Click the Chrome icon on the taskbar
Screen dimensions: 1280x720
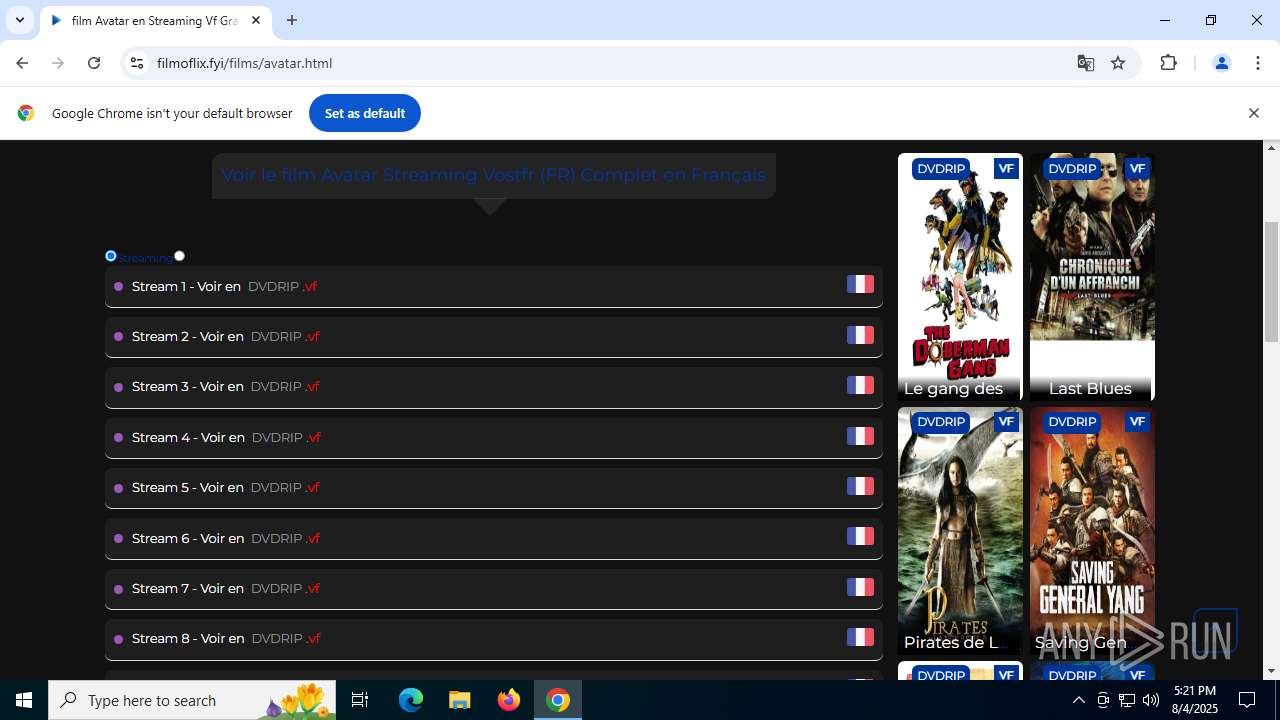tap(558, 700)
